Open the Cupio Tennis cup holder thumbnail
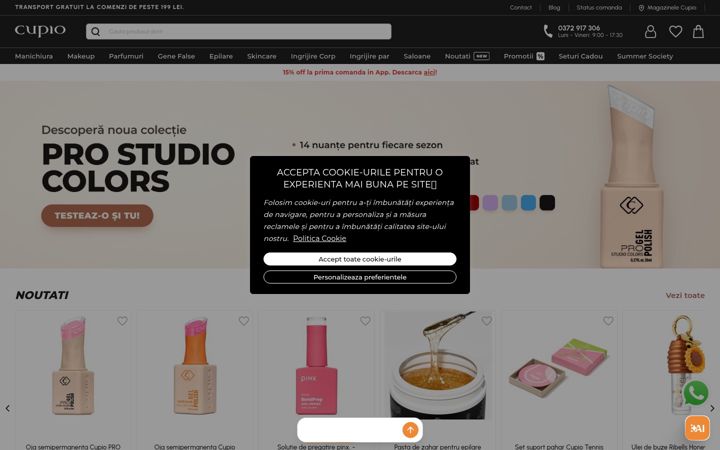Image resolution: width=720 pixels, height=450 pixels. tap(559, 367)
